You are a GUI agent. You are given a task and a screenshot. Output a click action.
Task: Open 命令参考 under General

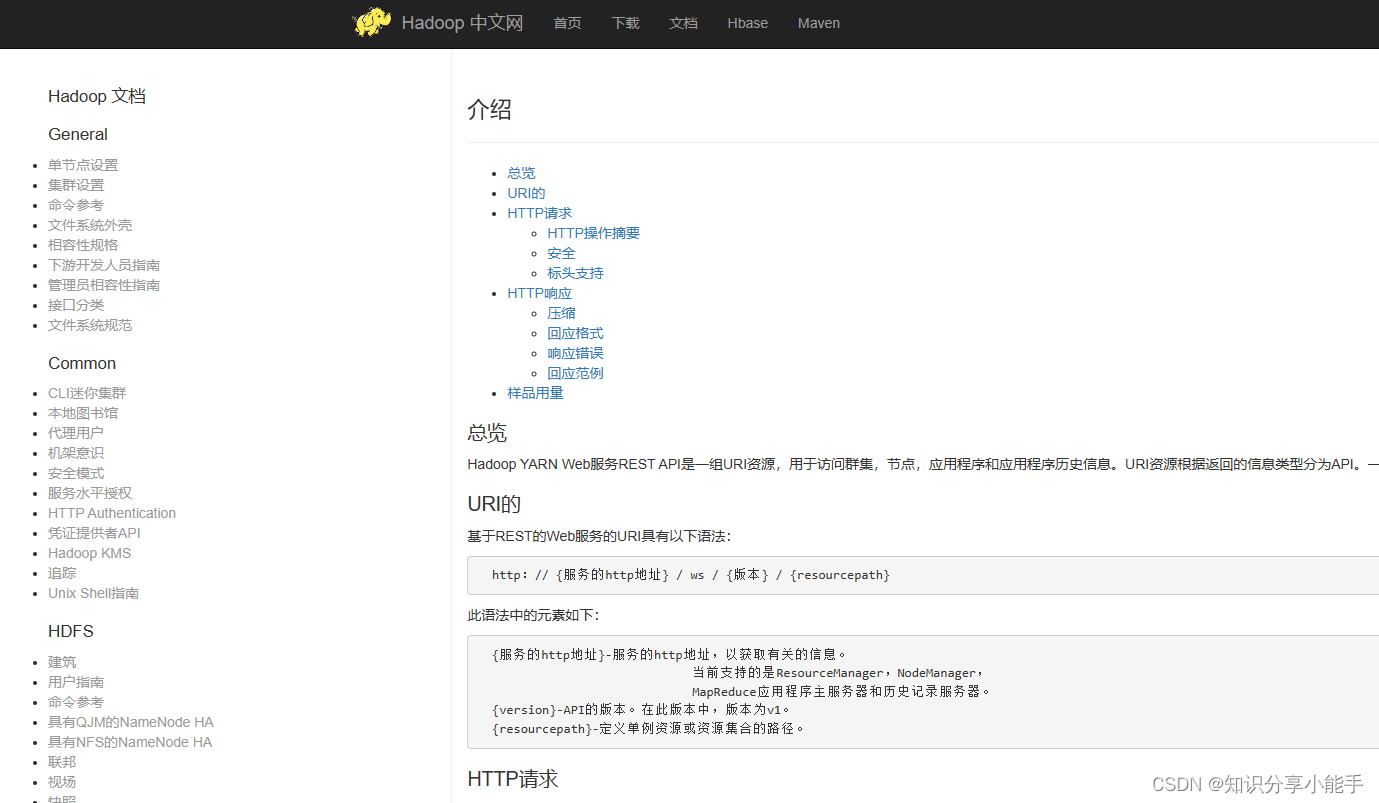(x=76, y=205)
